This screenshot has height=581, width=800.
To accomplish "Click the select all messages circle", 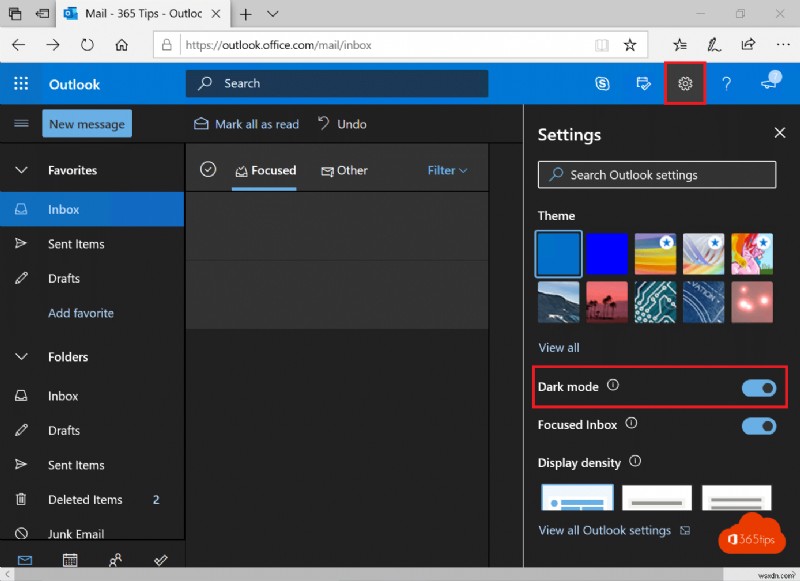I will 208,169.
